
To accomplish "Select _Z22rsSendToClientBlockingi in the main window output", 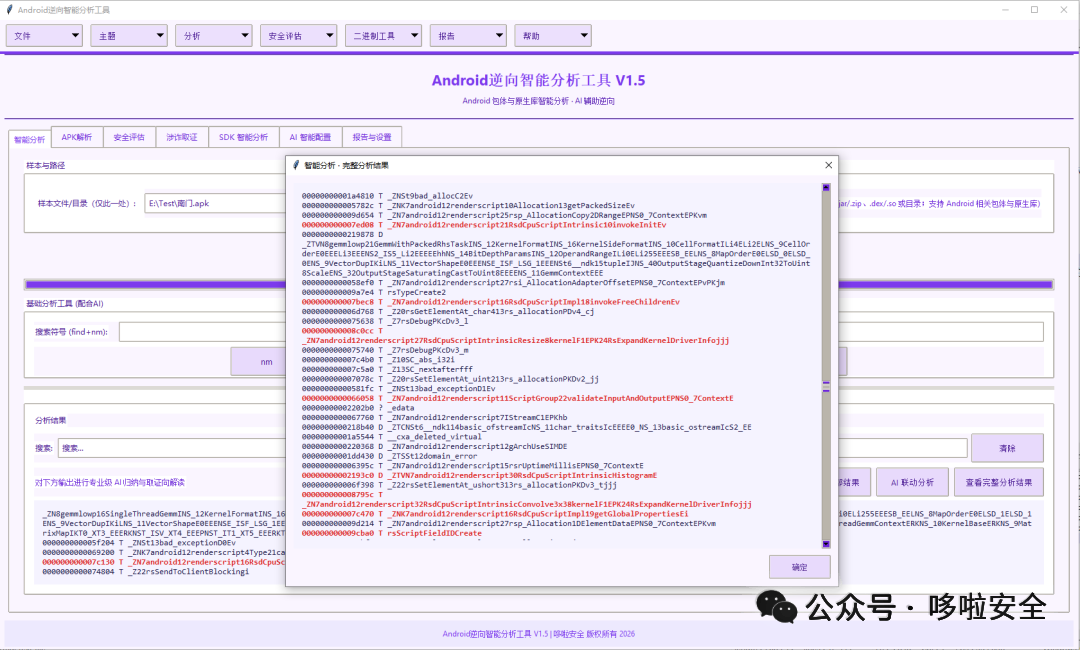I will point(145,572).
